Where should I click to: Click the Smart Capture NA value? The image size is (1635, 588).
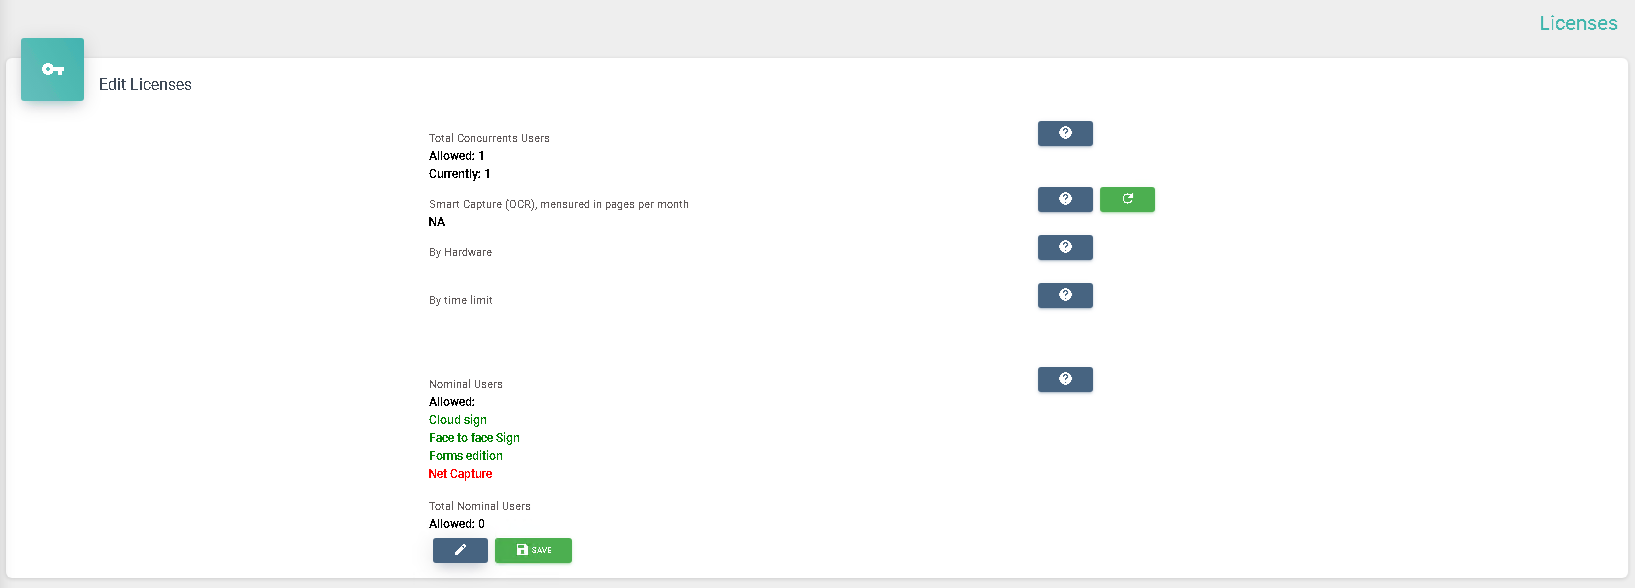point(437,222)
